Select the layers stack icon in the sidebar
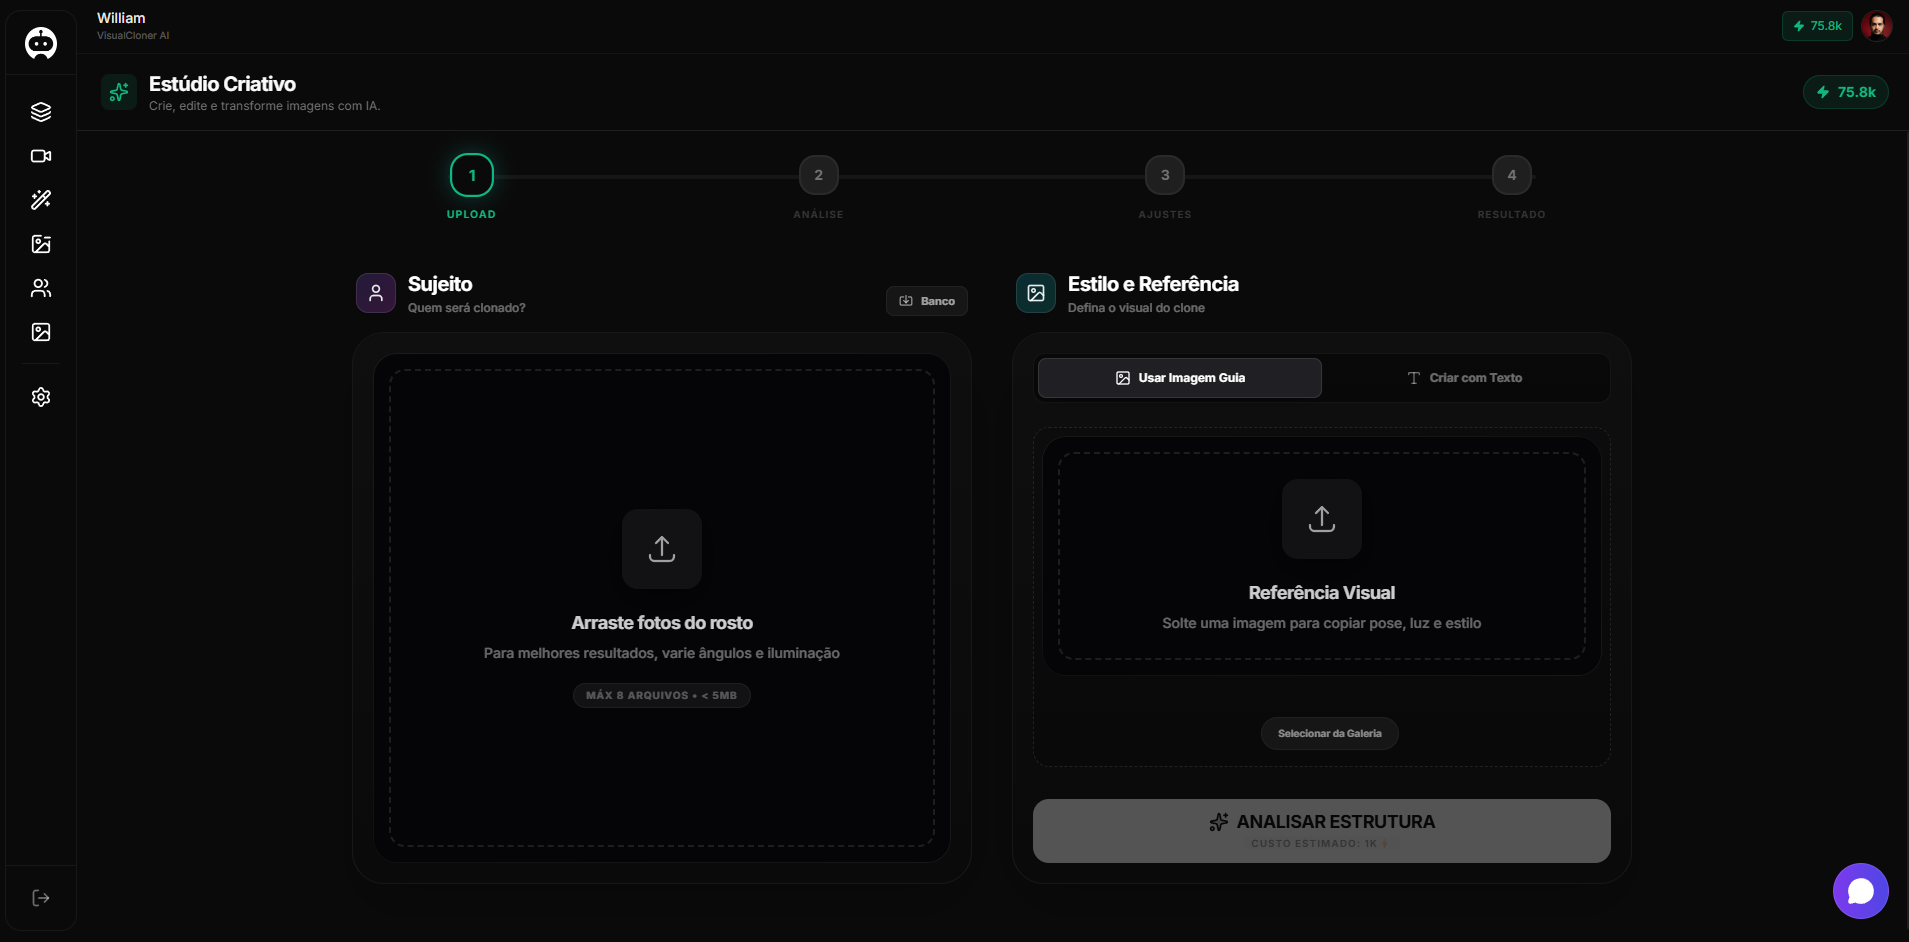Viewport: 1909px width, 942px height. pyautogui.click(x=40, y=111)
